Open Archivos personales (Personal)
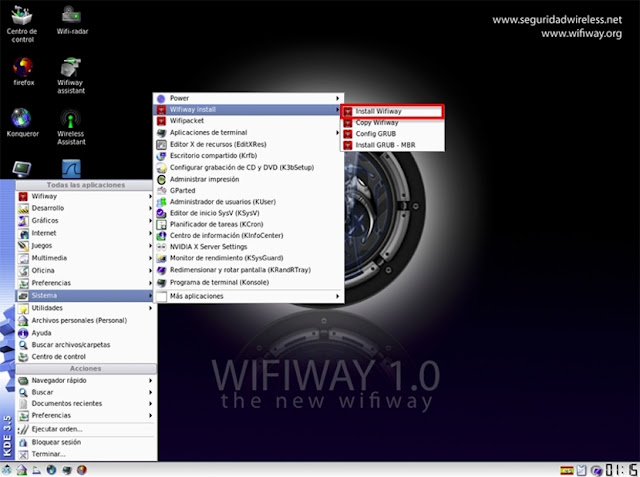 84,321
